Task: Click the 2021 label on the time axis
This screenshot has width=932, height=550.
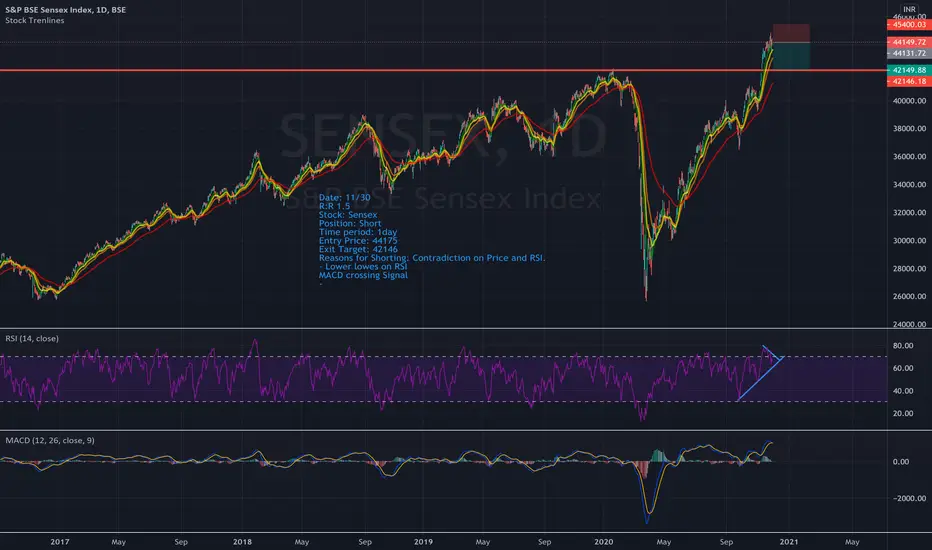Action: pyautogui.click(x=789, y=542)
